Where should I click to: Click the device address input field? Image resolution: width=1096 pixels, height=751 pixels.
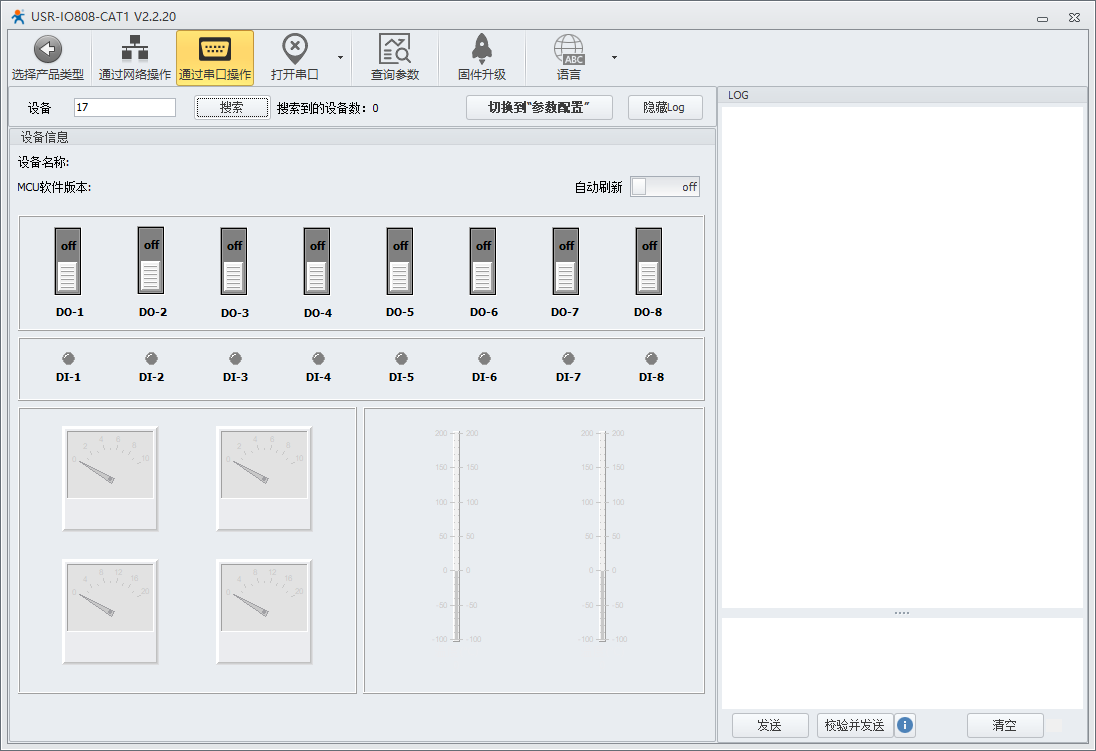(x=125, y=108)
